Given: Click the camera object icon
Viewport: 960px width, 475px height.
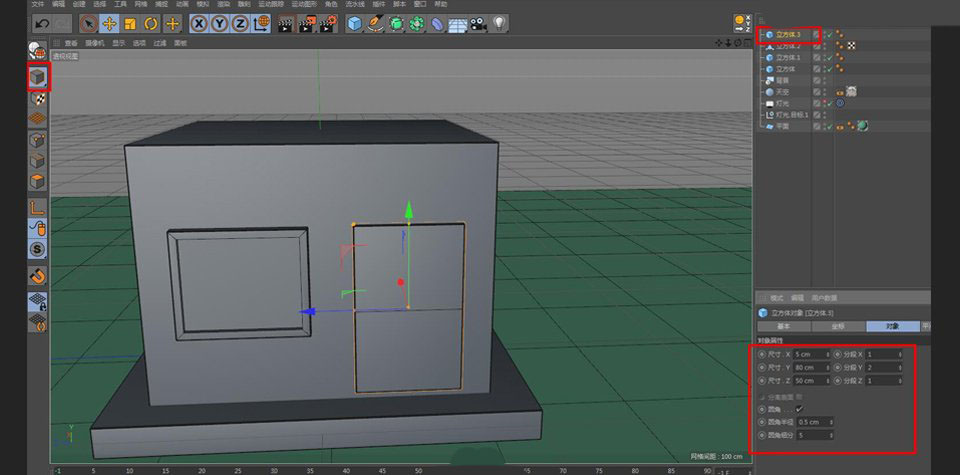Looking at the screenshot, I should coord(477,22).
